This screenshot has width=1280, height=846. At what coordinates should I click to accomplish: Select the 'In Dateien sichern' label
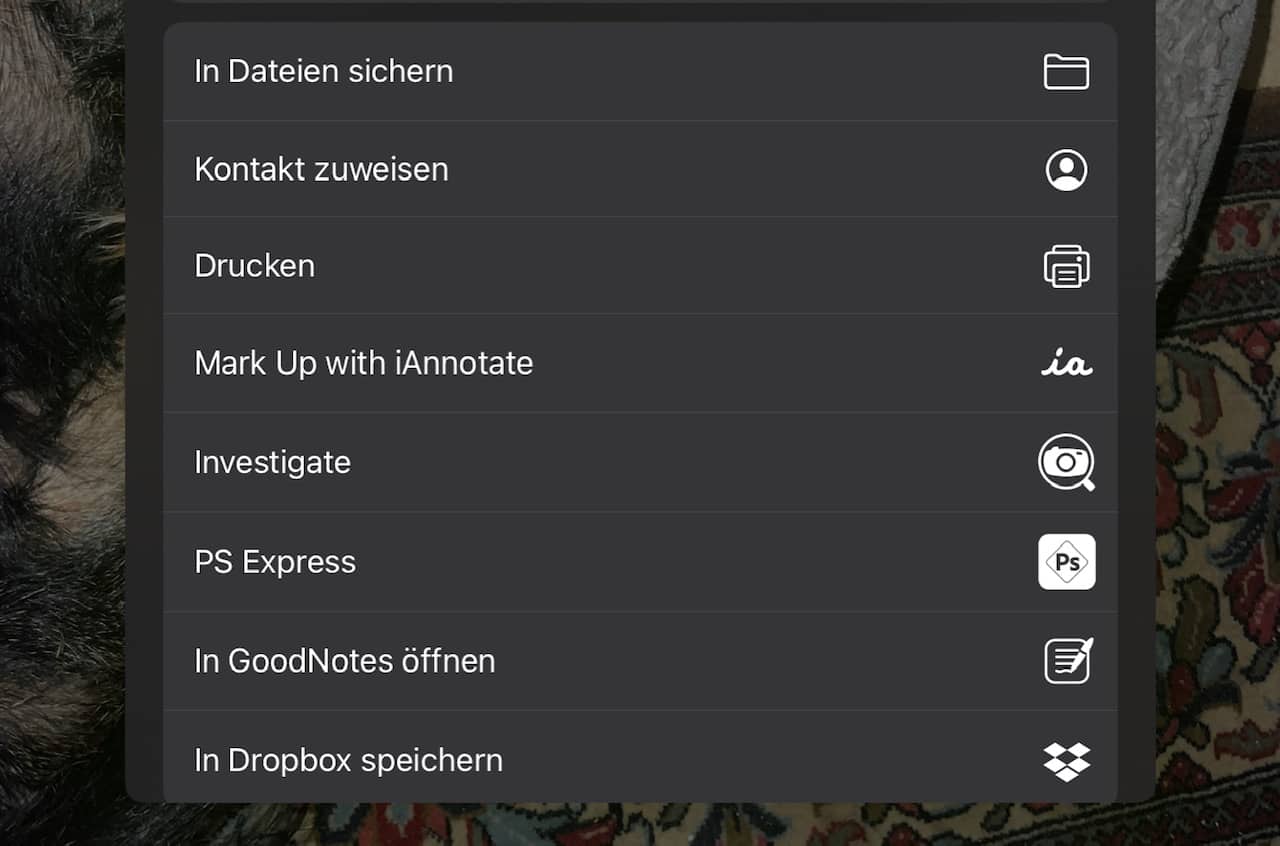[x=323, y=72]
